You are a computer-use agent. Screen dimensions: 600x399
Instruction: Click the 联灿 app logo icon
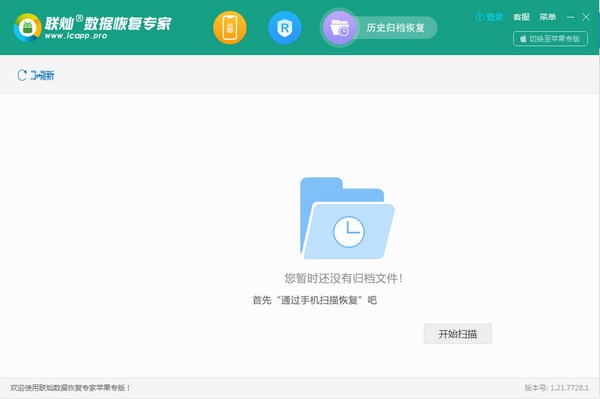(27, 27)
